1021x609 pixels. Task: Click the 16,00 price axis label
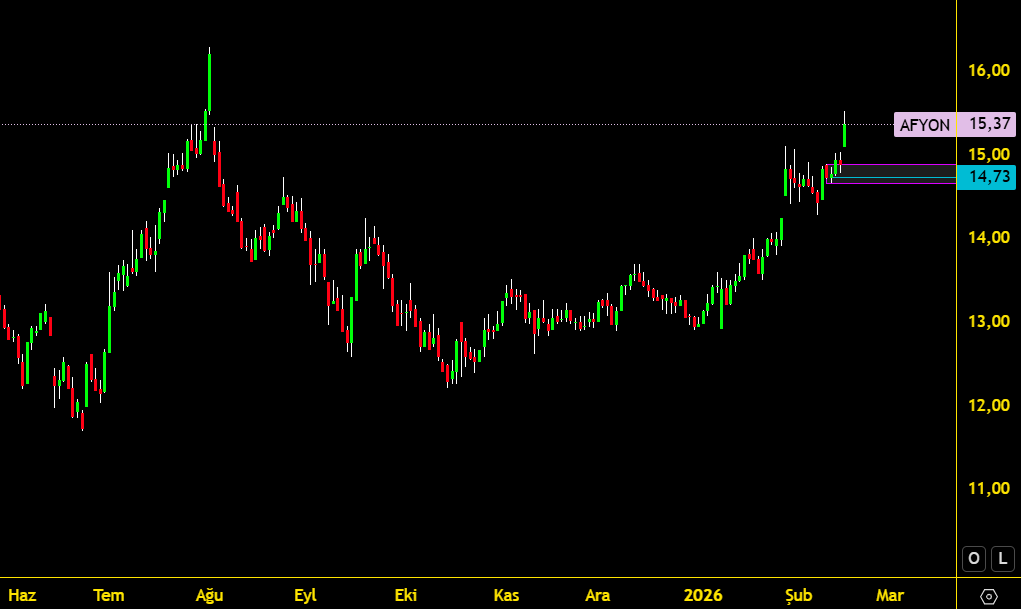point(988,70)
